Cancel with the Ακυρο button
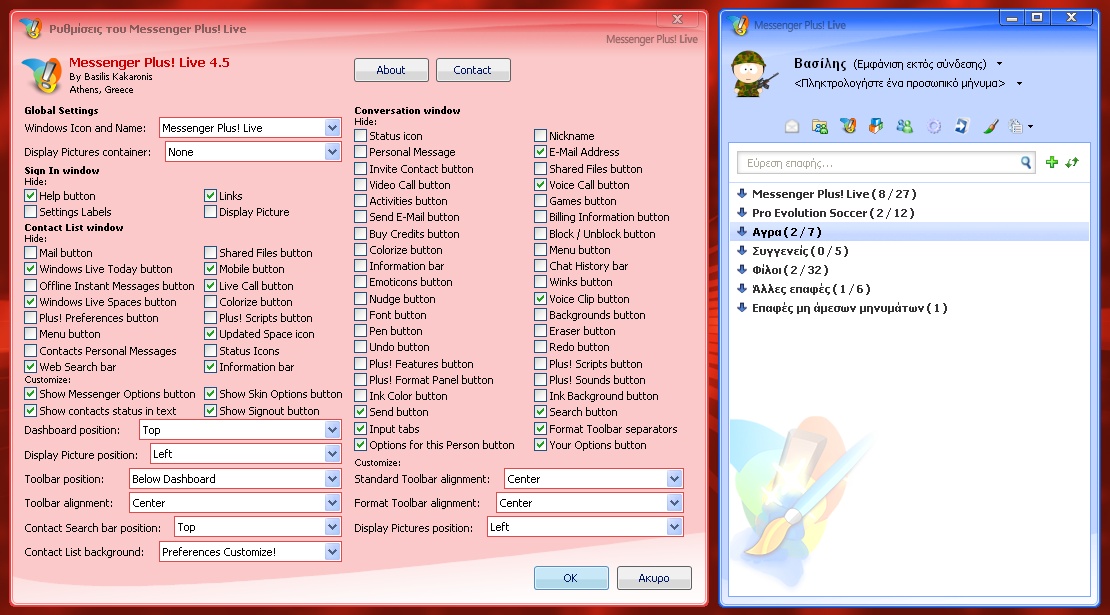 (653, 578)
